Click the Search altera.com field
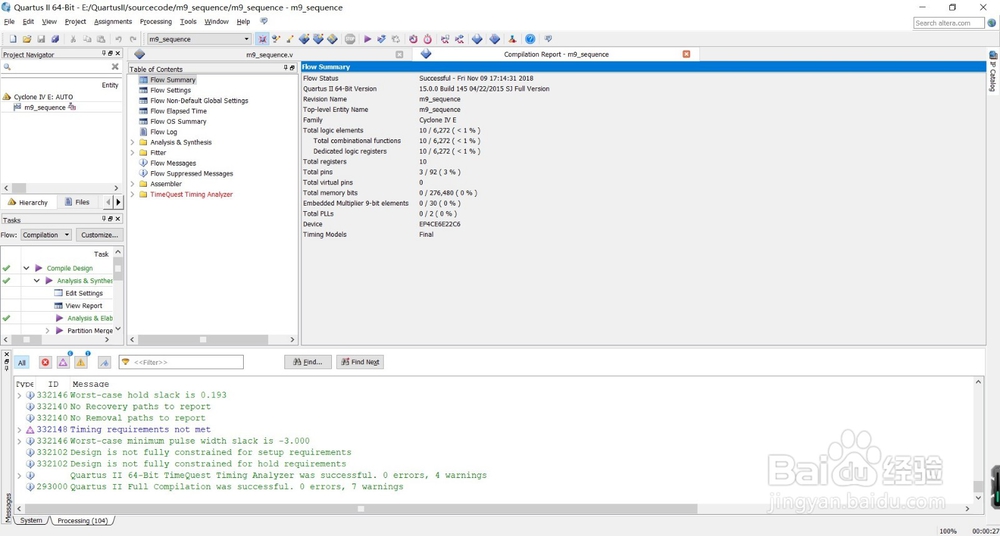 (x=948, y=23)
